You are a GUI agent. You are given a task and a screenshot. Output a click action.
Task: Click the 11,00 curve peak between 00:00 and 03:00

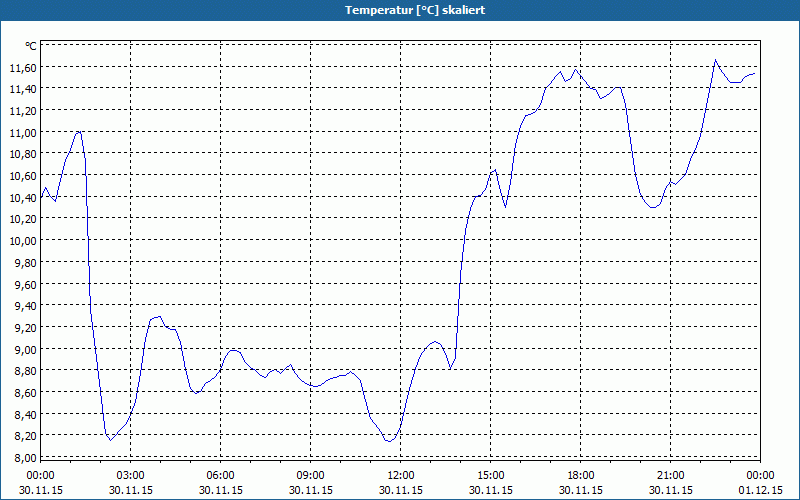point(78,132)
